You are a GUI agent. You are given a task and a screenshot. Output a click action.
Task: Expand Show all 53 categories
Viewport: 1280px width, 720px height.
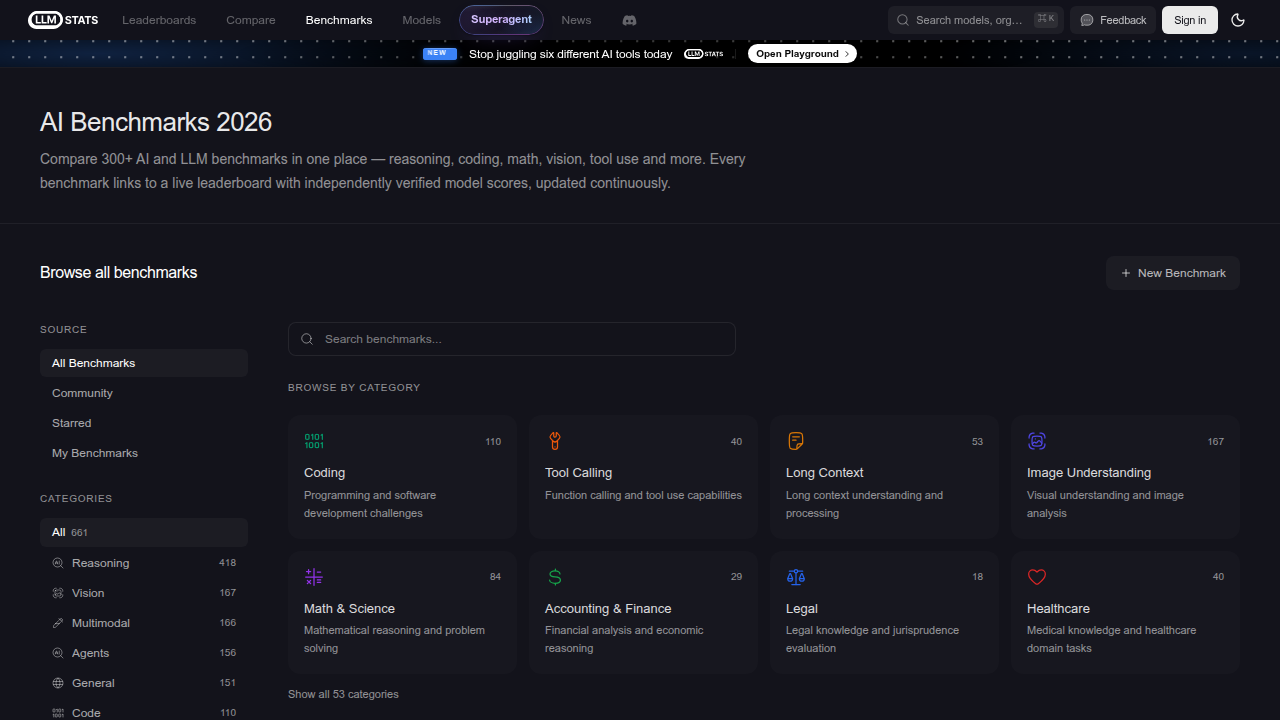click(343, 694)
